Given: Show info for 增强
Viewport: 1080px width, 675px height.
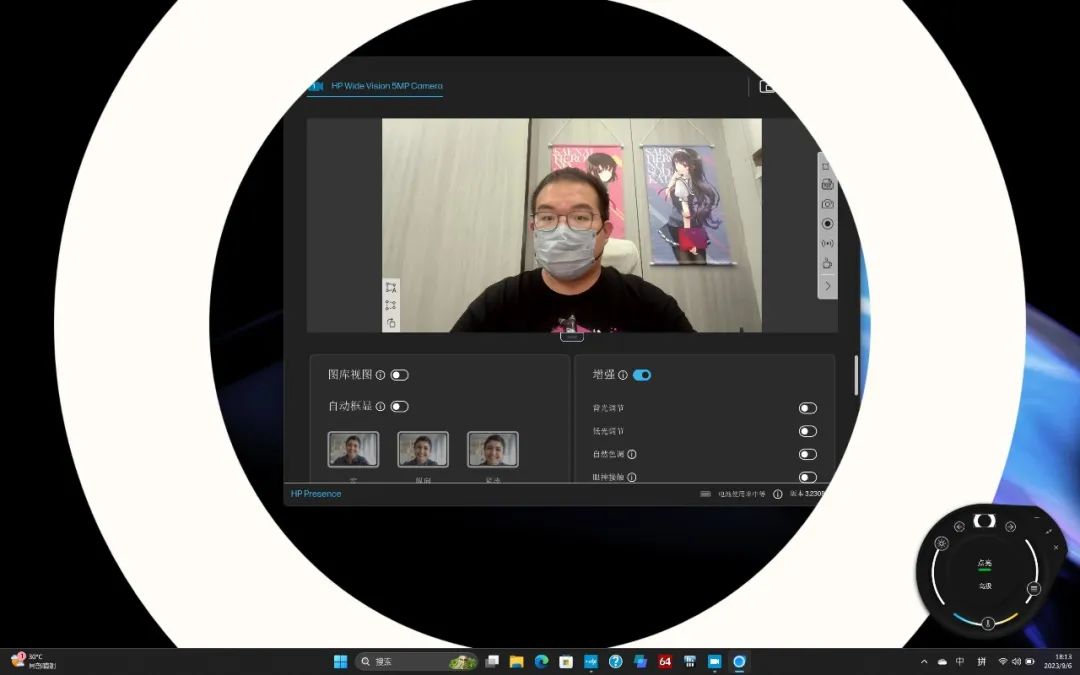Looking at the screenshot, I should point(623,375).
